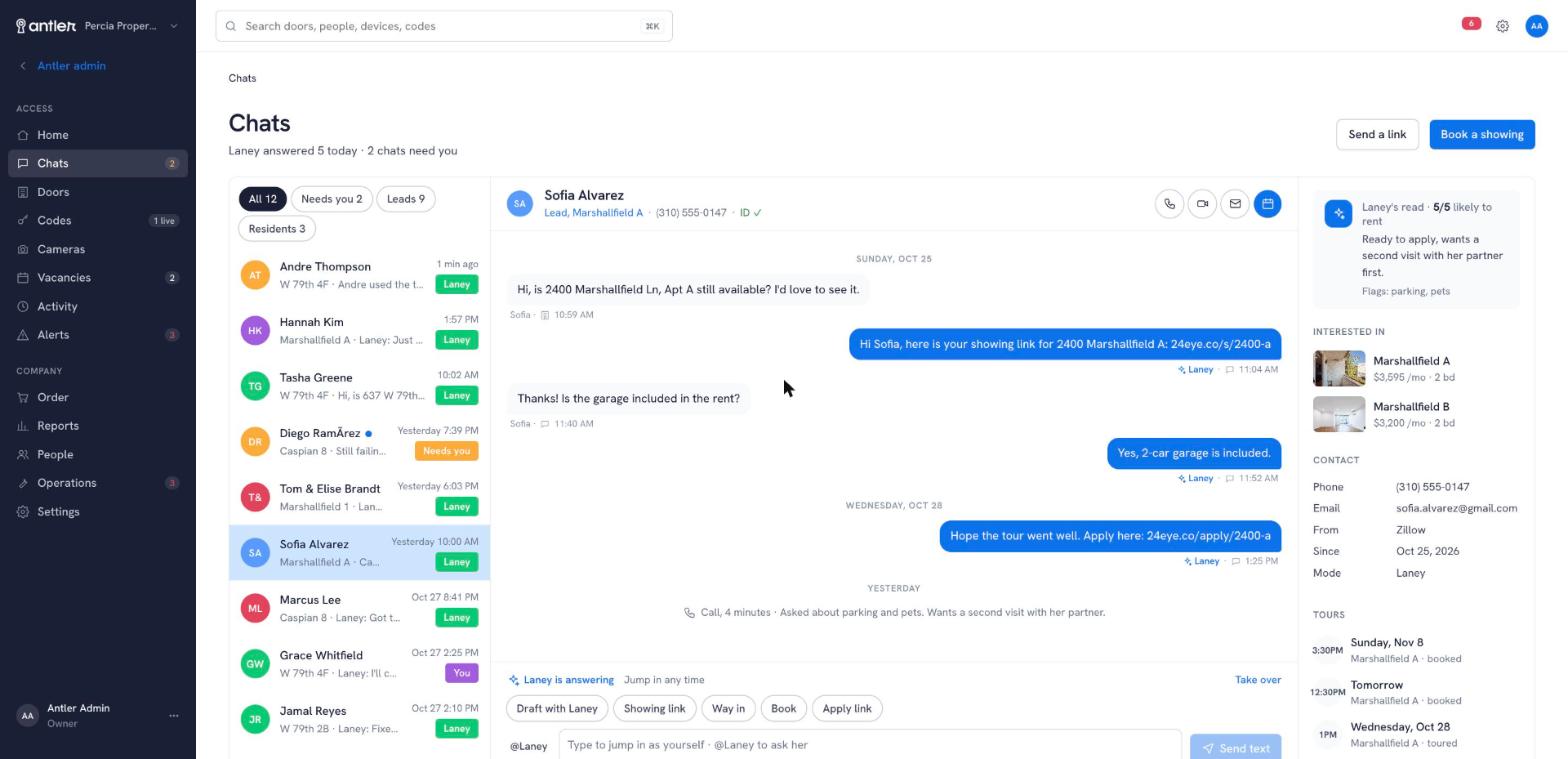Filter chats by Residents 3
Image resolution: width=1568 pixels, height=759 pixels.
pyautogui.click(x=277, y=229)
